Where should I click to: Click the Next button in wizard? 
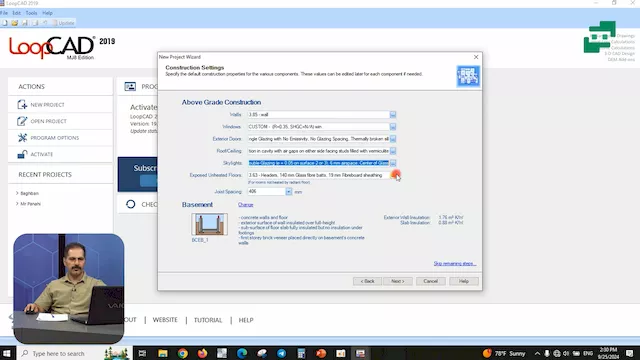pyautogui.click(x=398, y=281)
